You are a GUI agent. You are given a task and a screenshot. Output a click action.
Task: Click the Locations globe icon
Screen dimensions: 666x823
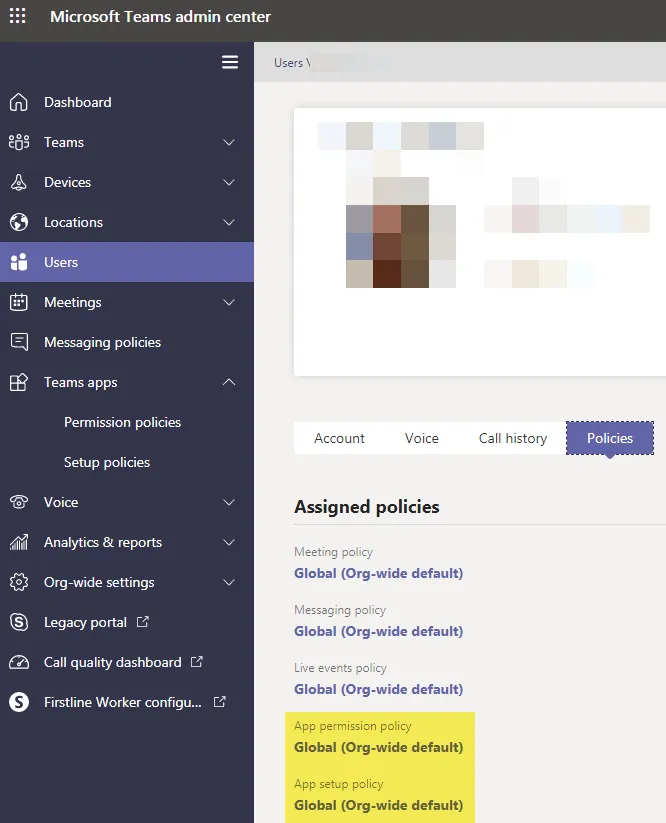point(19,222)
